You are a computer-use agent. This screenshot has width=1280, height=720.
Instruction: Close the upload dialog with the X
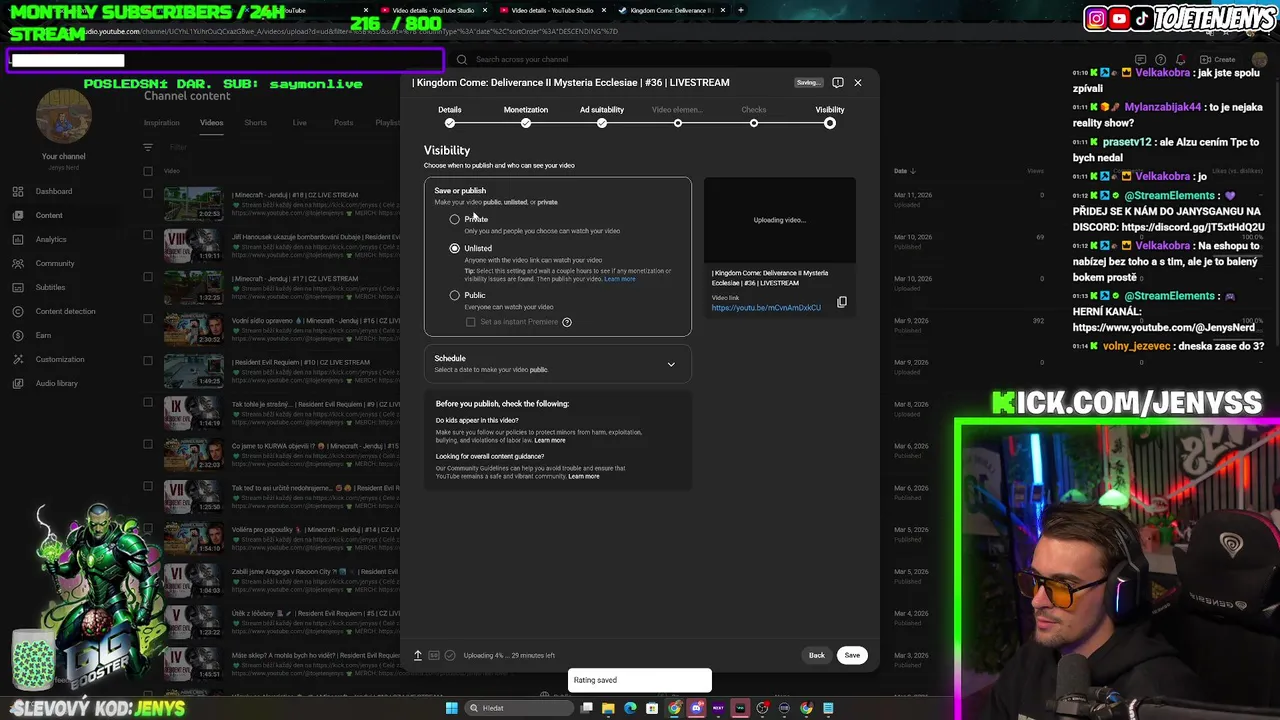[858, 82]
